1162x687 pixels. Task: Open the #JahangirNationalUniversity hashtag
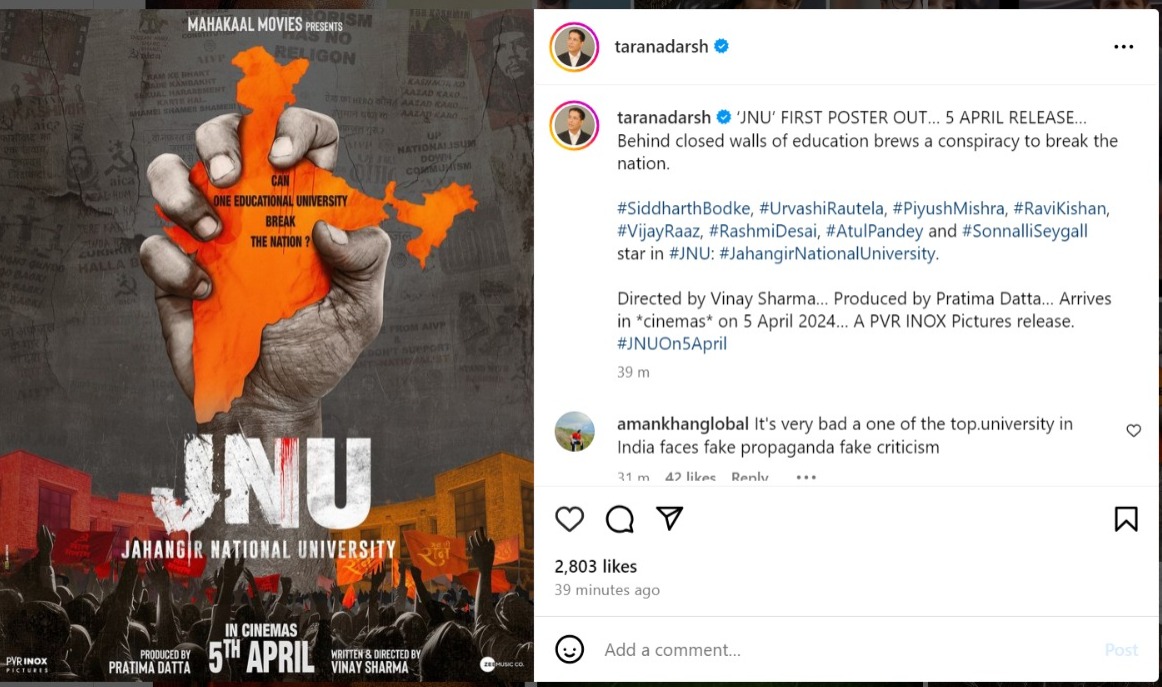[x=827, y=253]
